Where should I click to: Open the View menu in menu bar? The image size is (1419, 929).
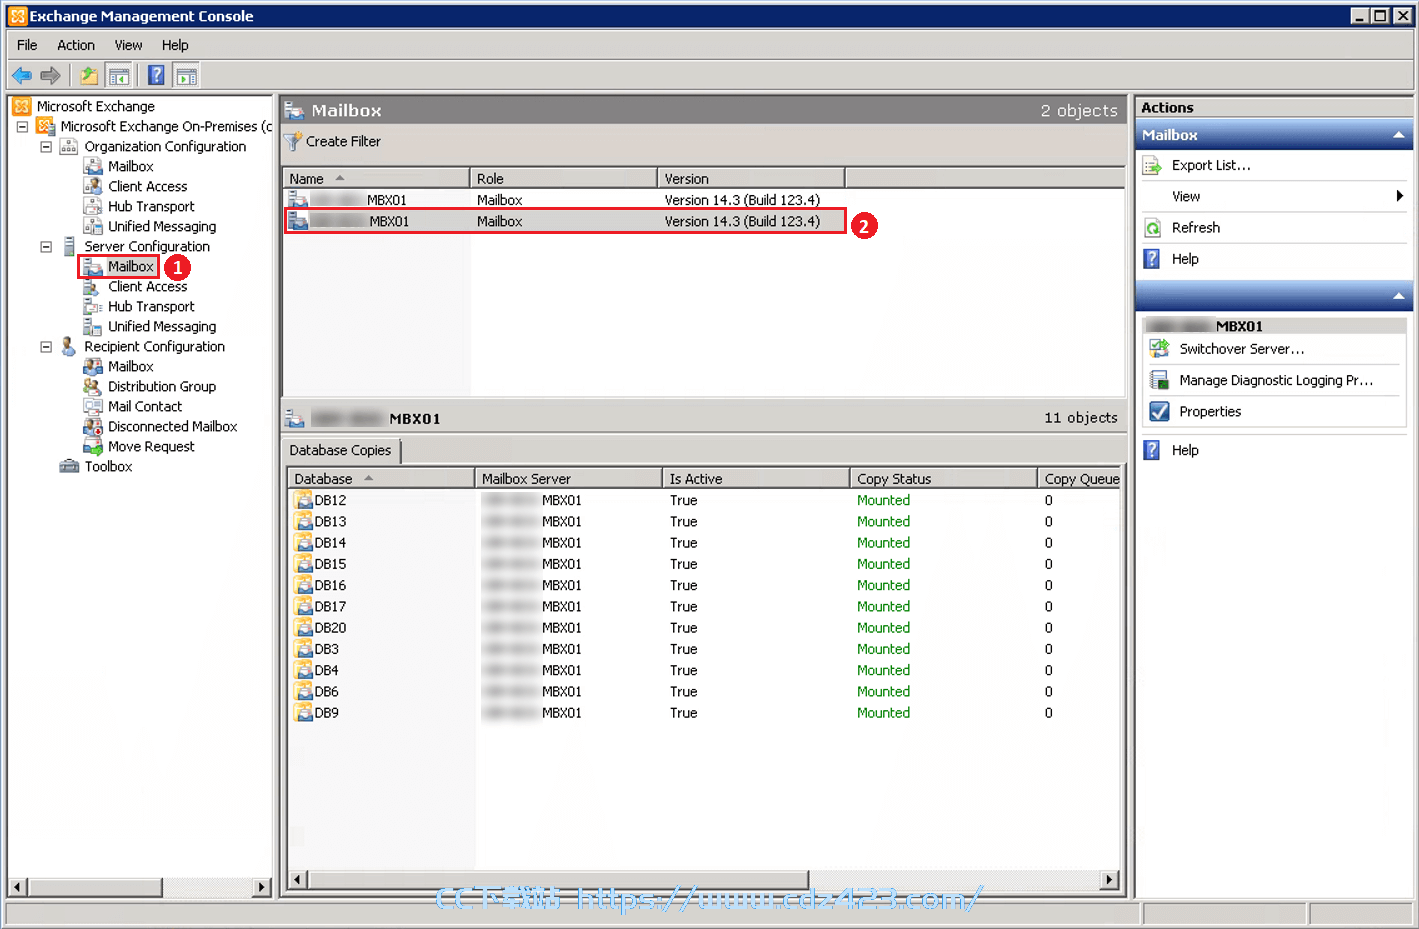coord(128,45)
